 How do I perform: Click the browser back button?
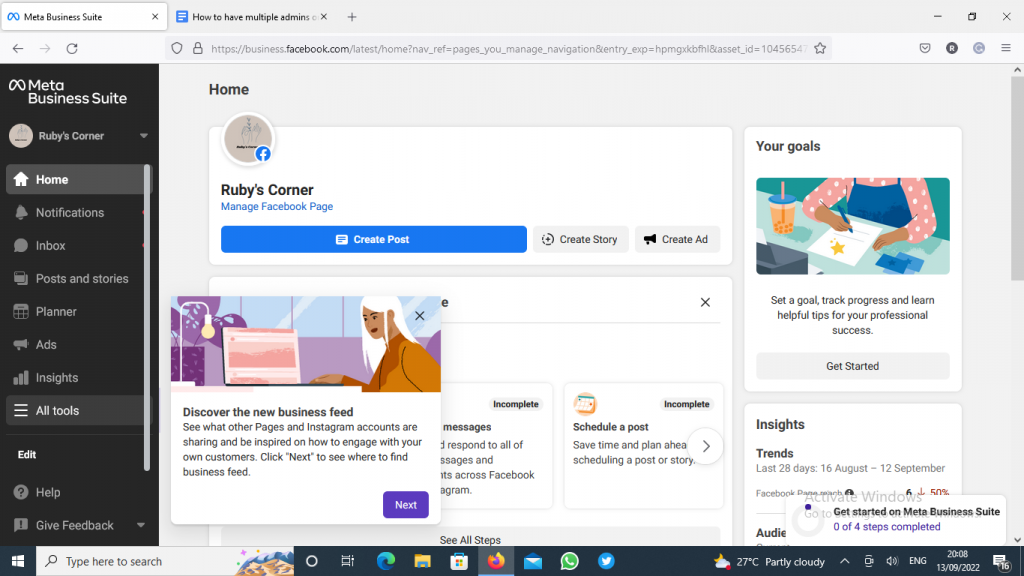[18, 48]
